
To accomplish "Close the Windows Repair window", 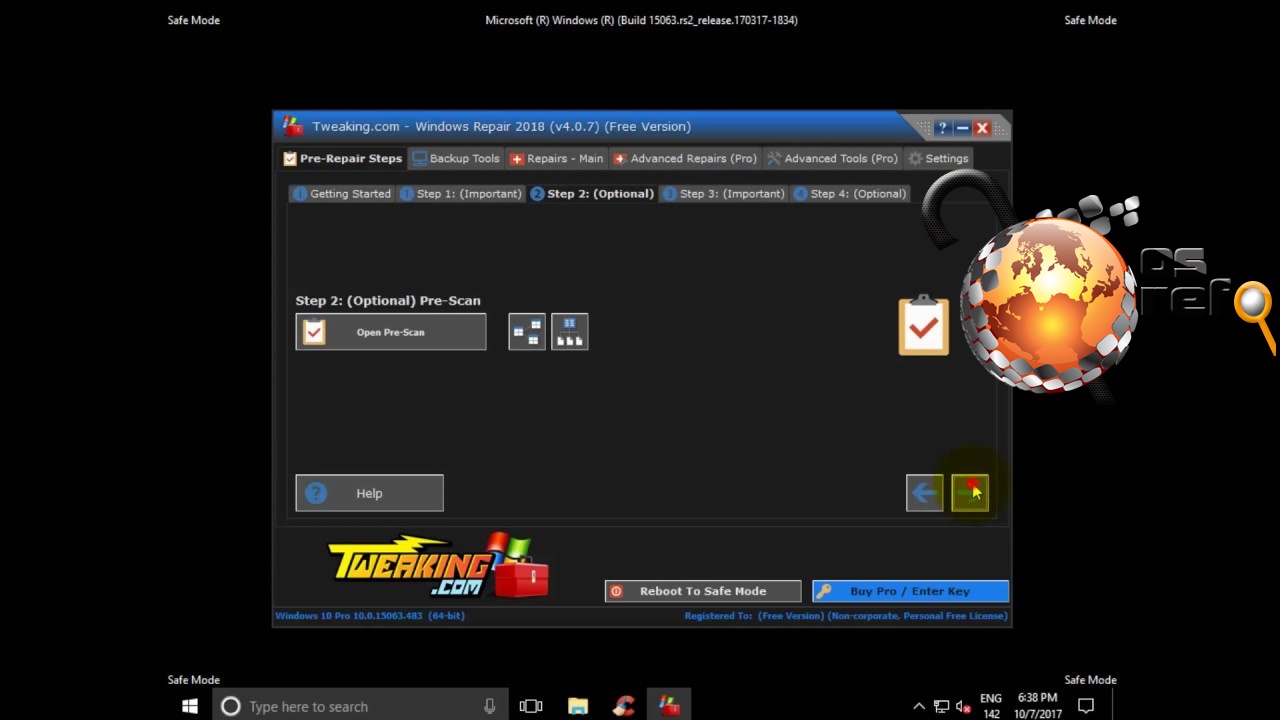I will [982, 128].
